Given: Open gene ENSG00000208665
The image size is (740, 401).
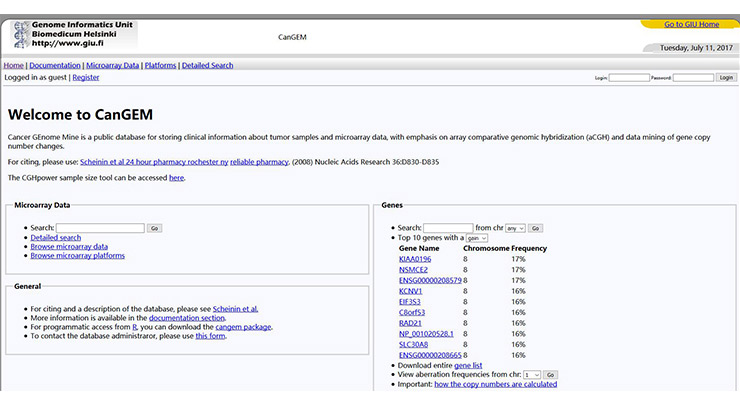Looking at the screenshot, I should 430,355.
